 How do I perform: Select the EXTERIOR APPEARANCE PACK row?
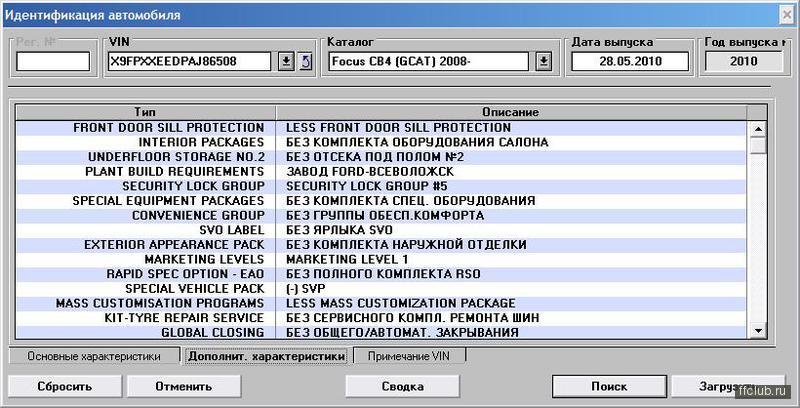[382, 245]
